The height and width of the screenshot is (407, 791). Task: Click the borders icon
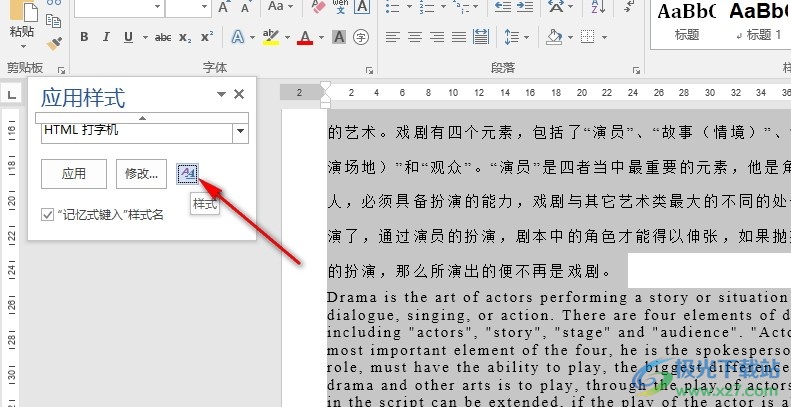click(588, 37)
